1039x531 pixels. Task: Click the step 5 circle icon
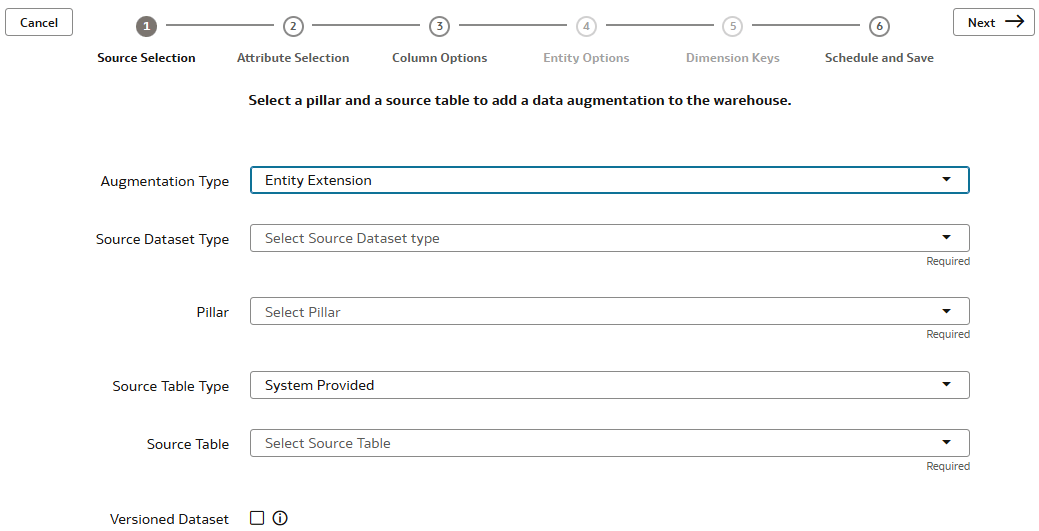(732, 27)
